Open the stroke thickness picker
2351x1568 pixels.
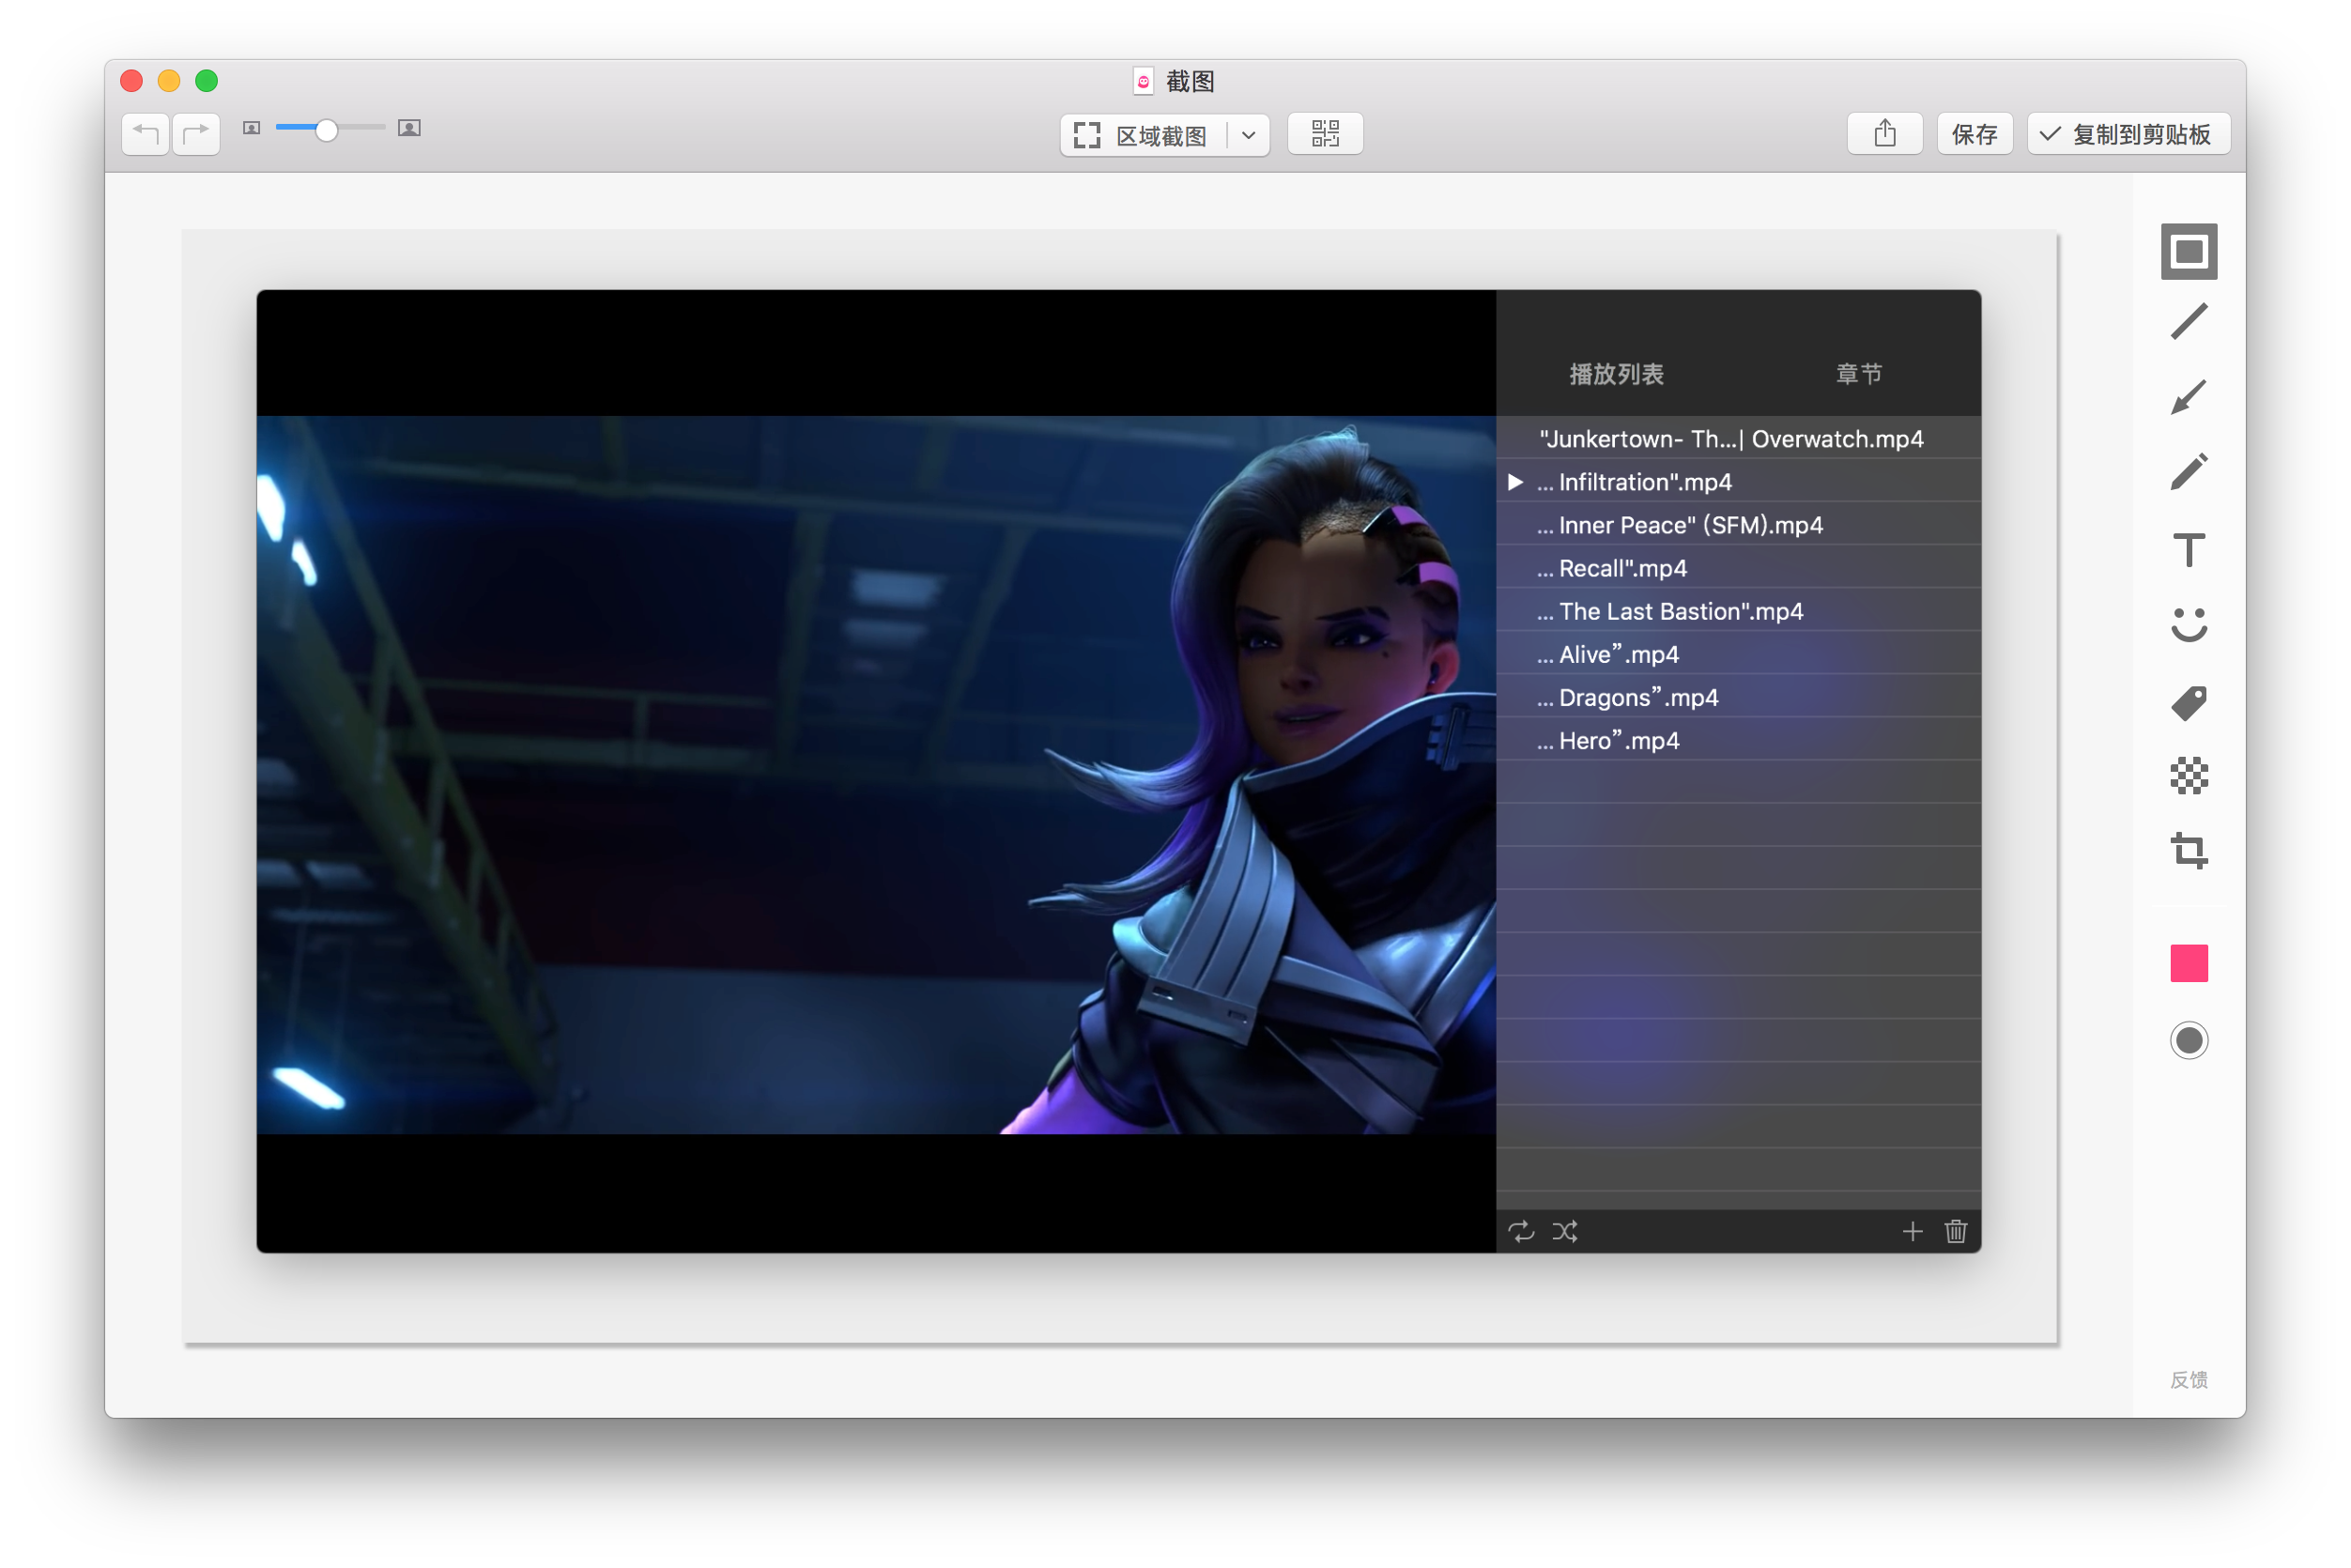[2188, 1040]
